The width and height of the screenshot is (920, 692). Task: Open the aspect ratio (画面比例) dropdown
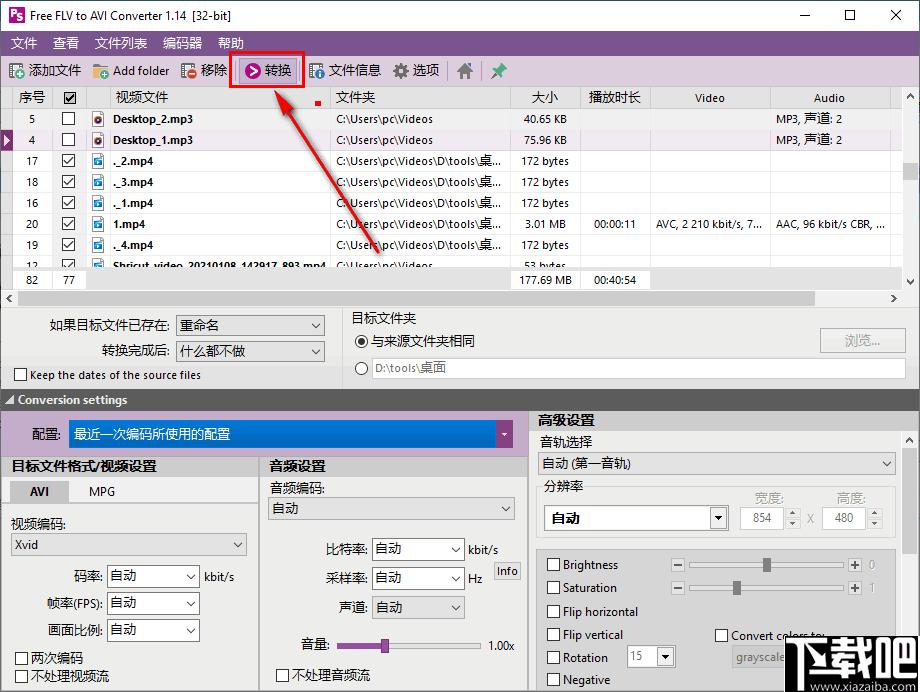pyautogui.click(x=153, y=630)
